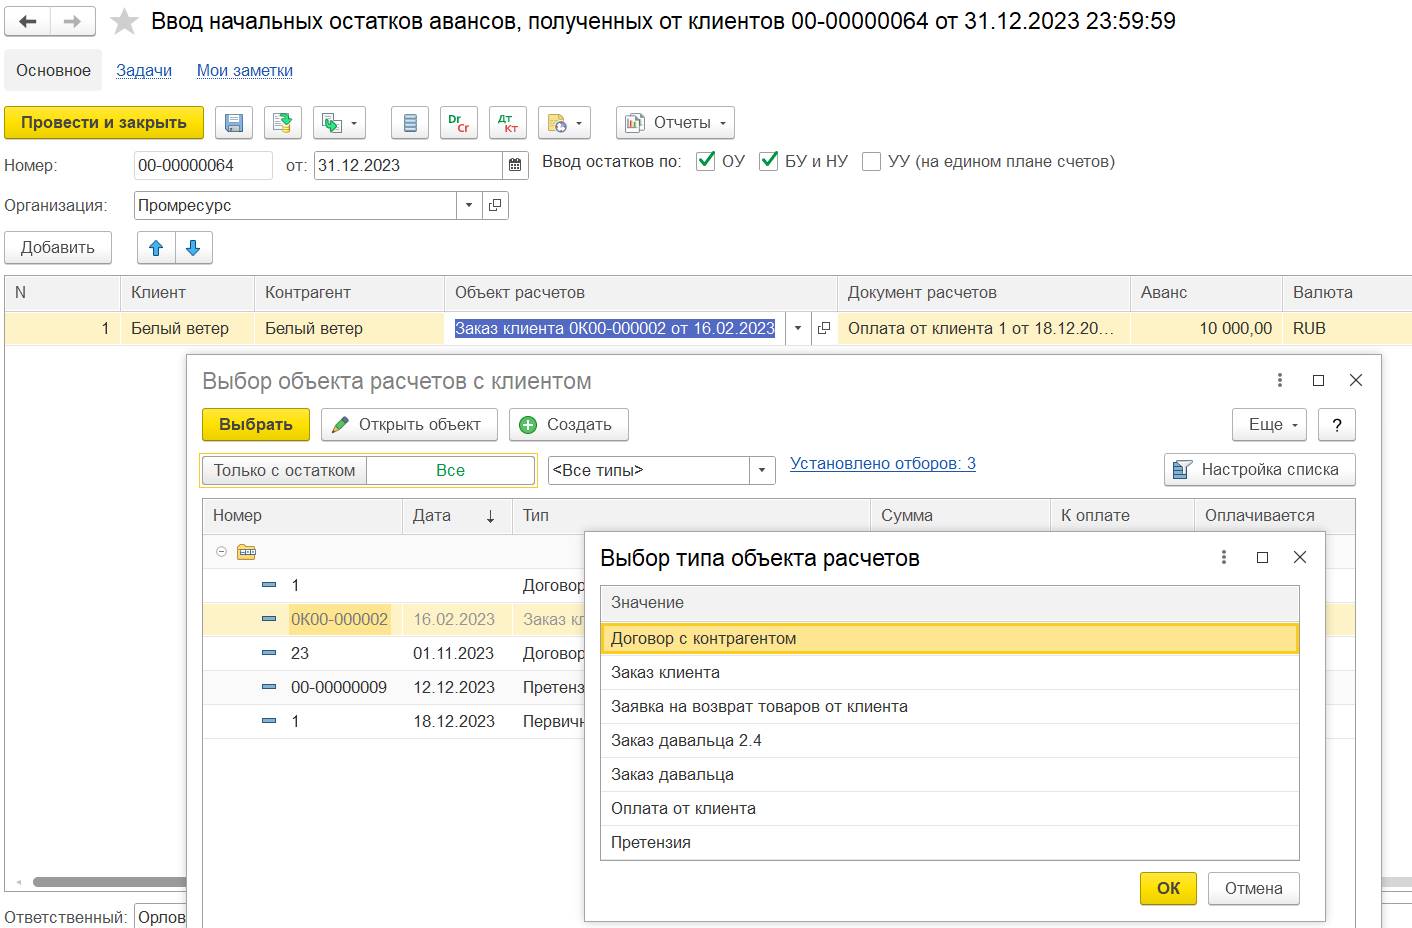
Task: Click the row icon for number 23
Action: click(269, 653)
